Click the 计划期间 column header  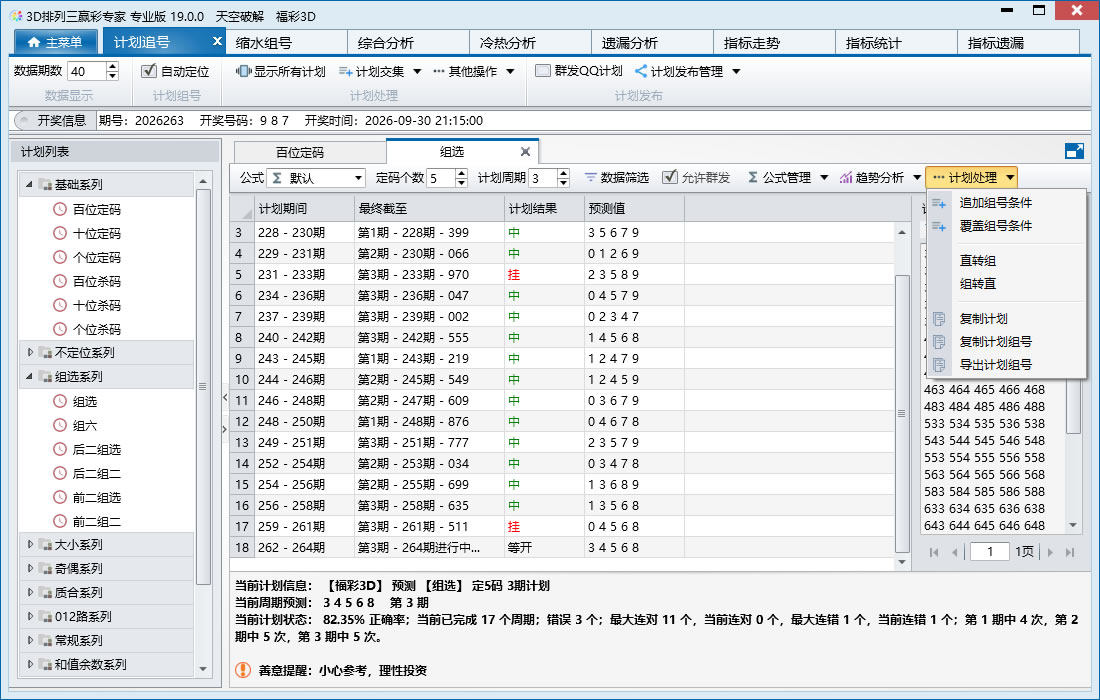click(x=304, y=208)
